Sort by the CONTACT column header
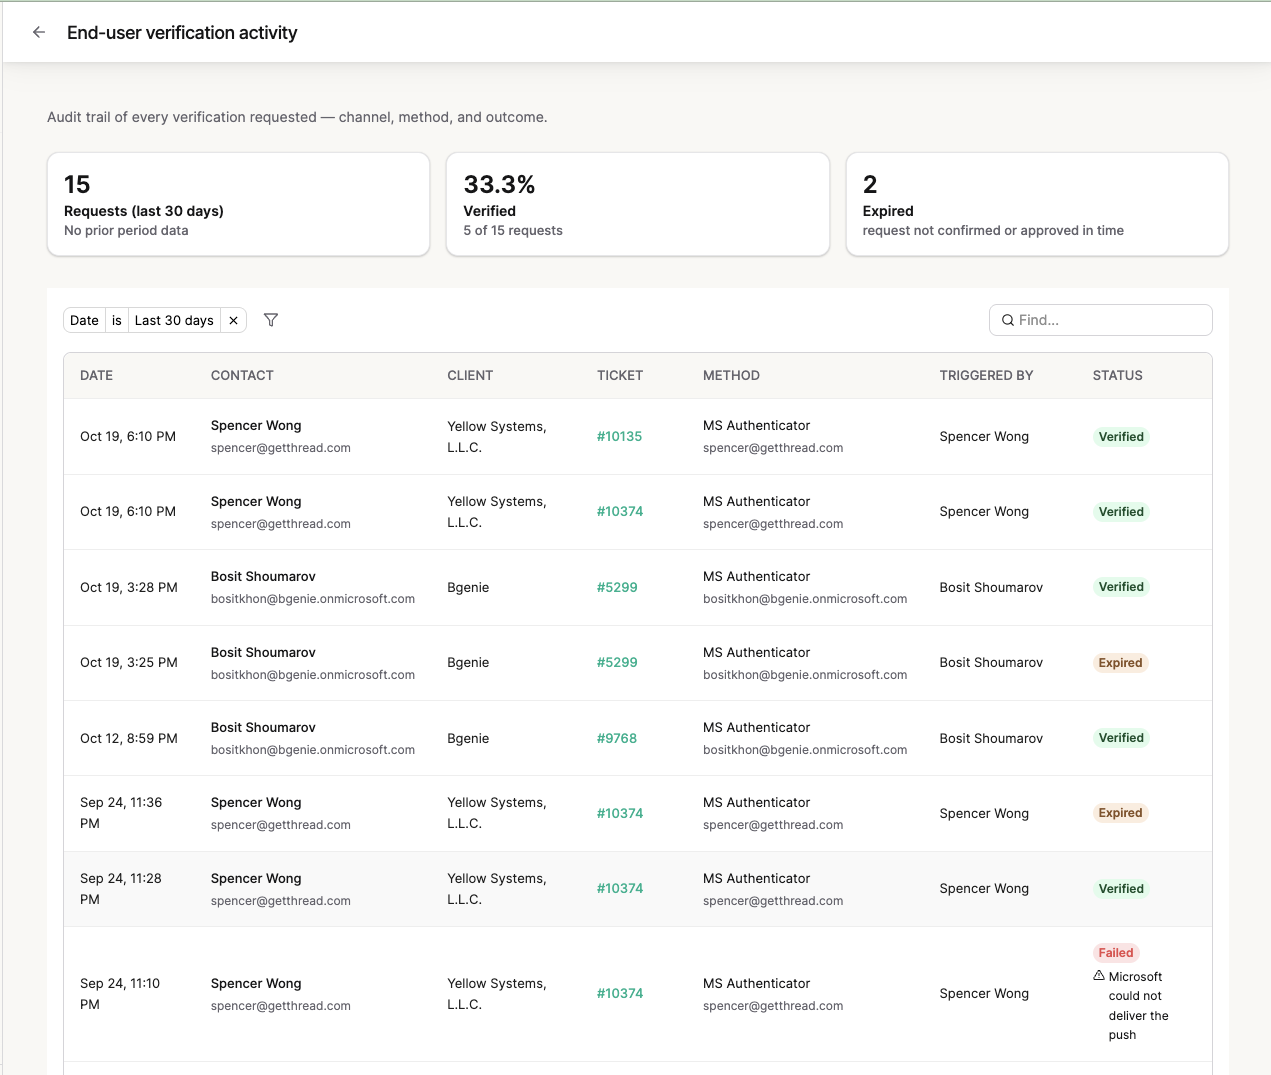This screenshot has height=1075, width=1271. coord(242,376)
